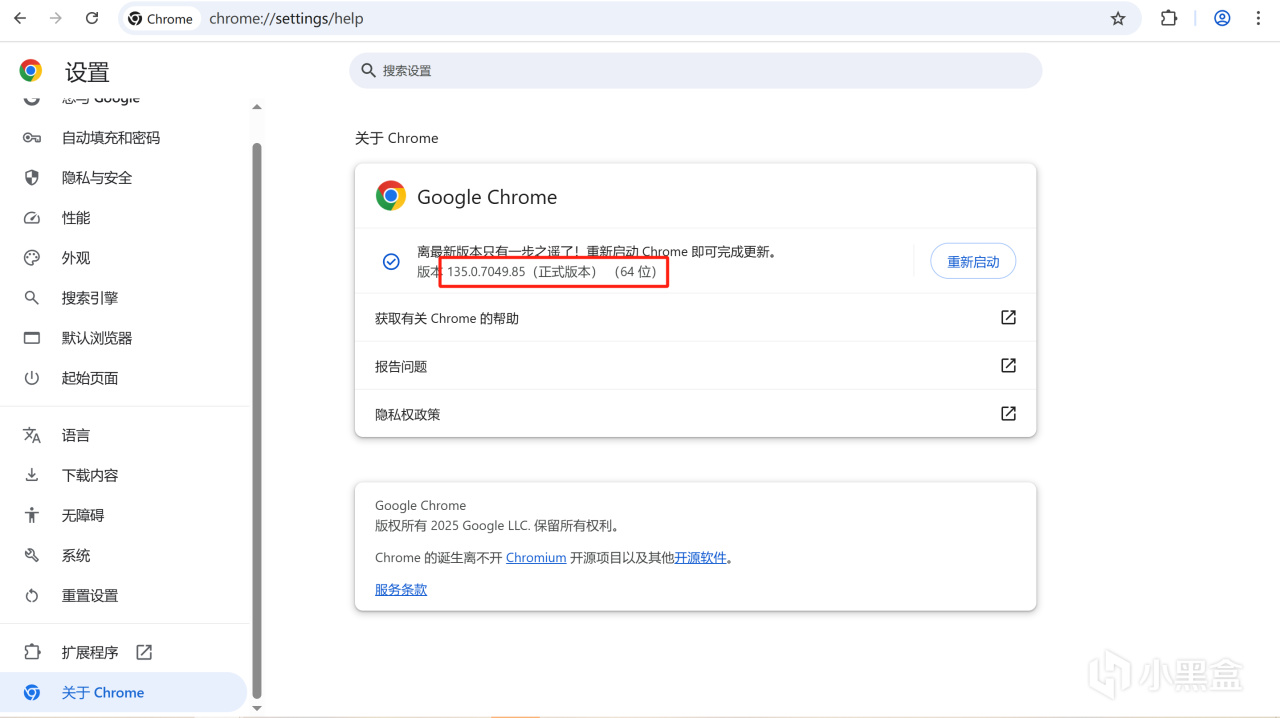Screen dimensions: 1280x718
Task: Open the Extensions puzzle icon in the toolbar
Action: pyautogui.click(x=1169, y=18)
